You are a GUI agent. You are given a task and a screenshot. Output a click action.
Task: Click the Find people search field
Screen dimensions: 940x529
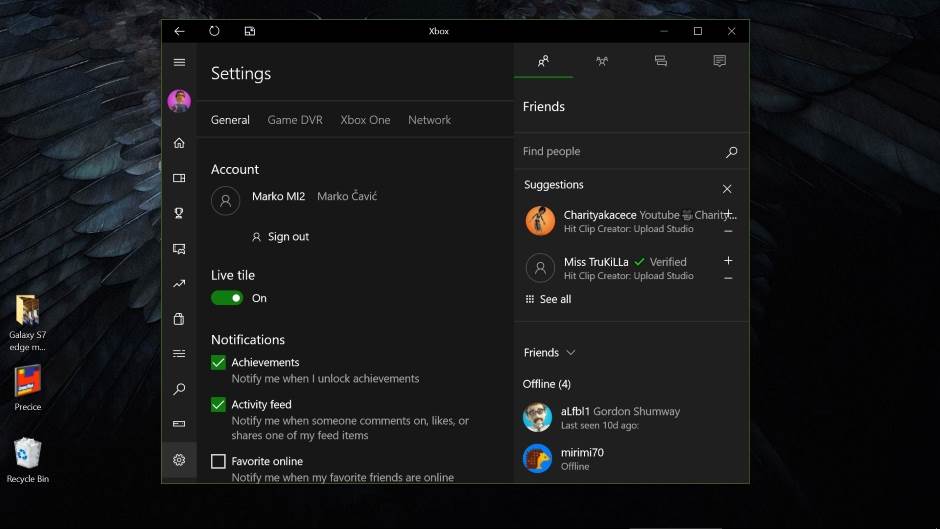click(x=620, y=152)
